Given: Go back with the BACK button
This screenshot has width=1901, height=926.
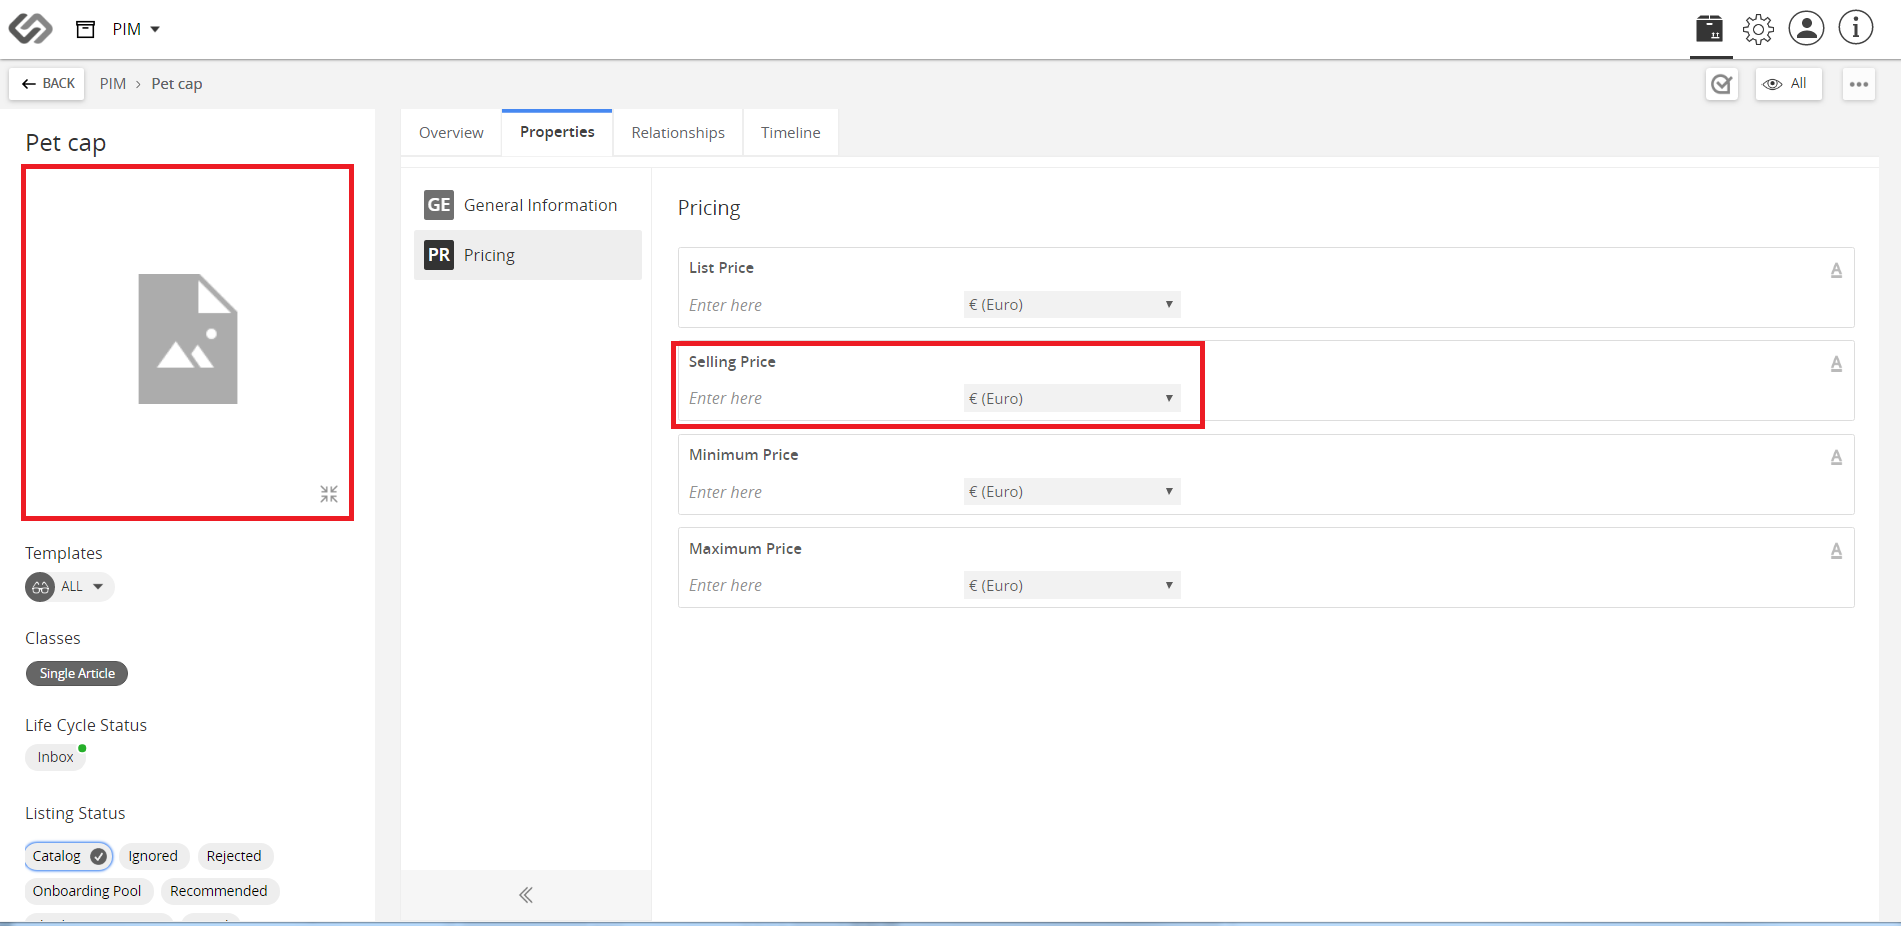Looking at the screenshot, I should 48,84.
